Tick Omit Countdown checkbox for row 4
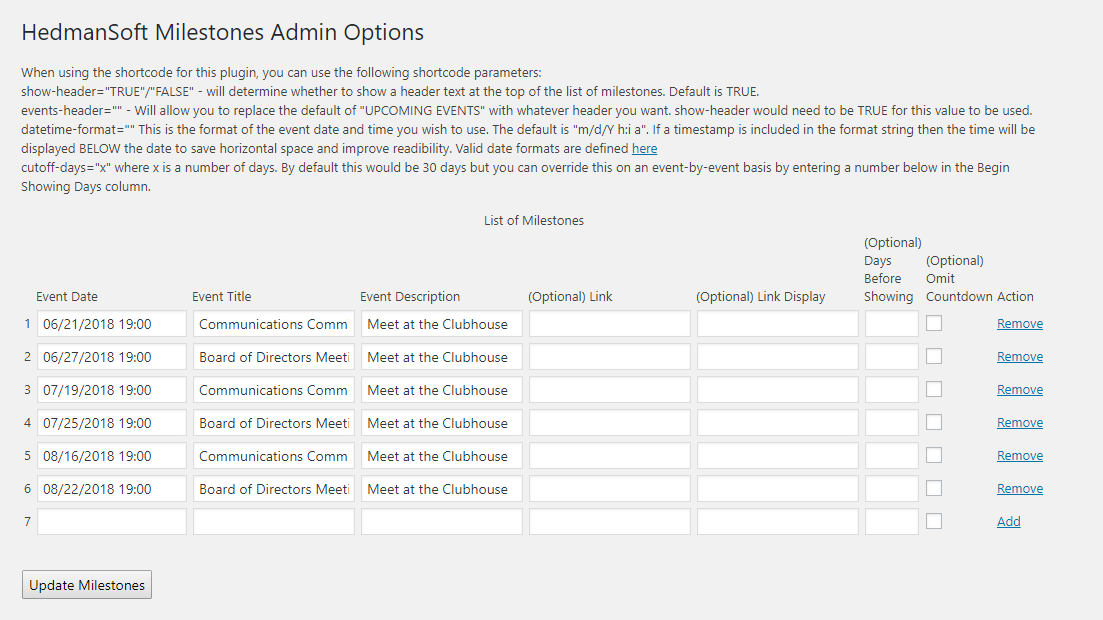 (x=933, y=422)
